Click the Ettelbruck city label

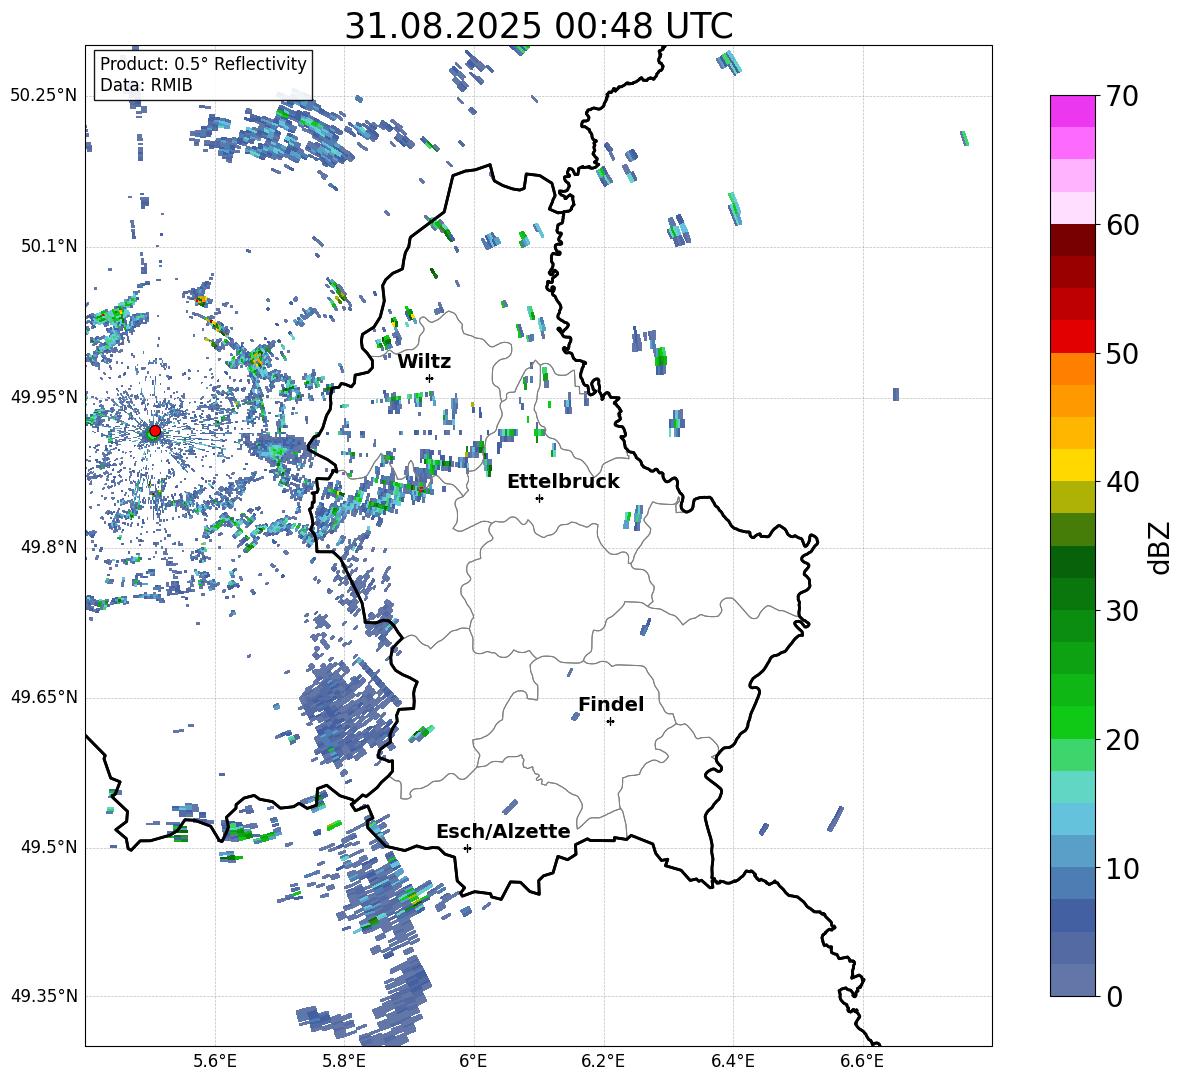pyautogui.click(x=563, y=482)
